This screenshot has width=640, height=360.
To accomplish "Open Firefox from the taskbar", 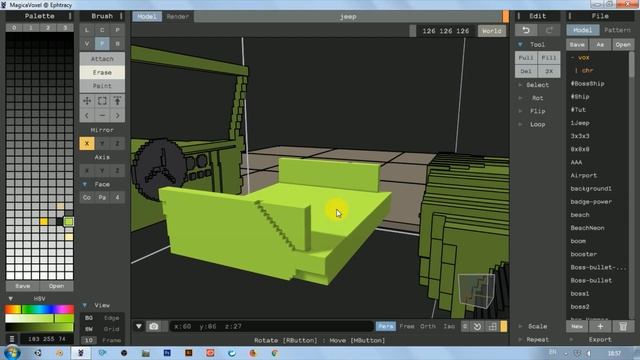I will coord(253,353).
